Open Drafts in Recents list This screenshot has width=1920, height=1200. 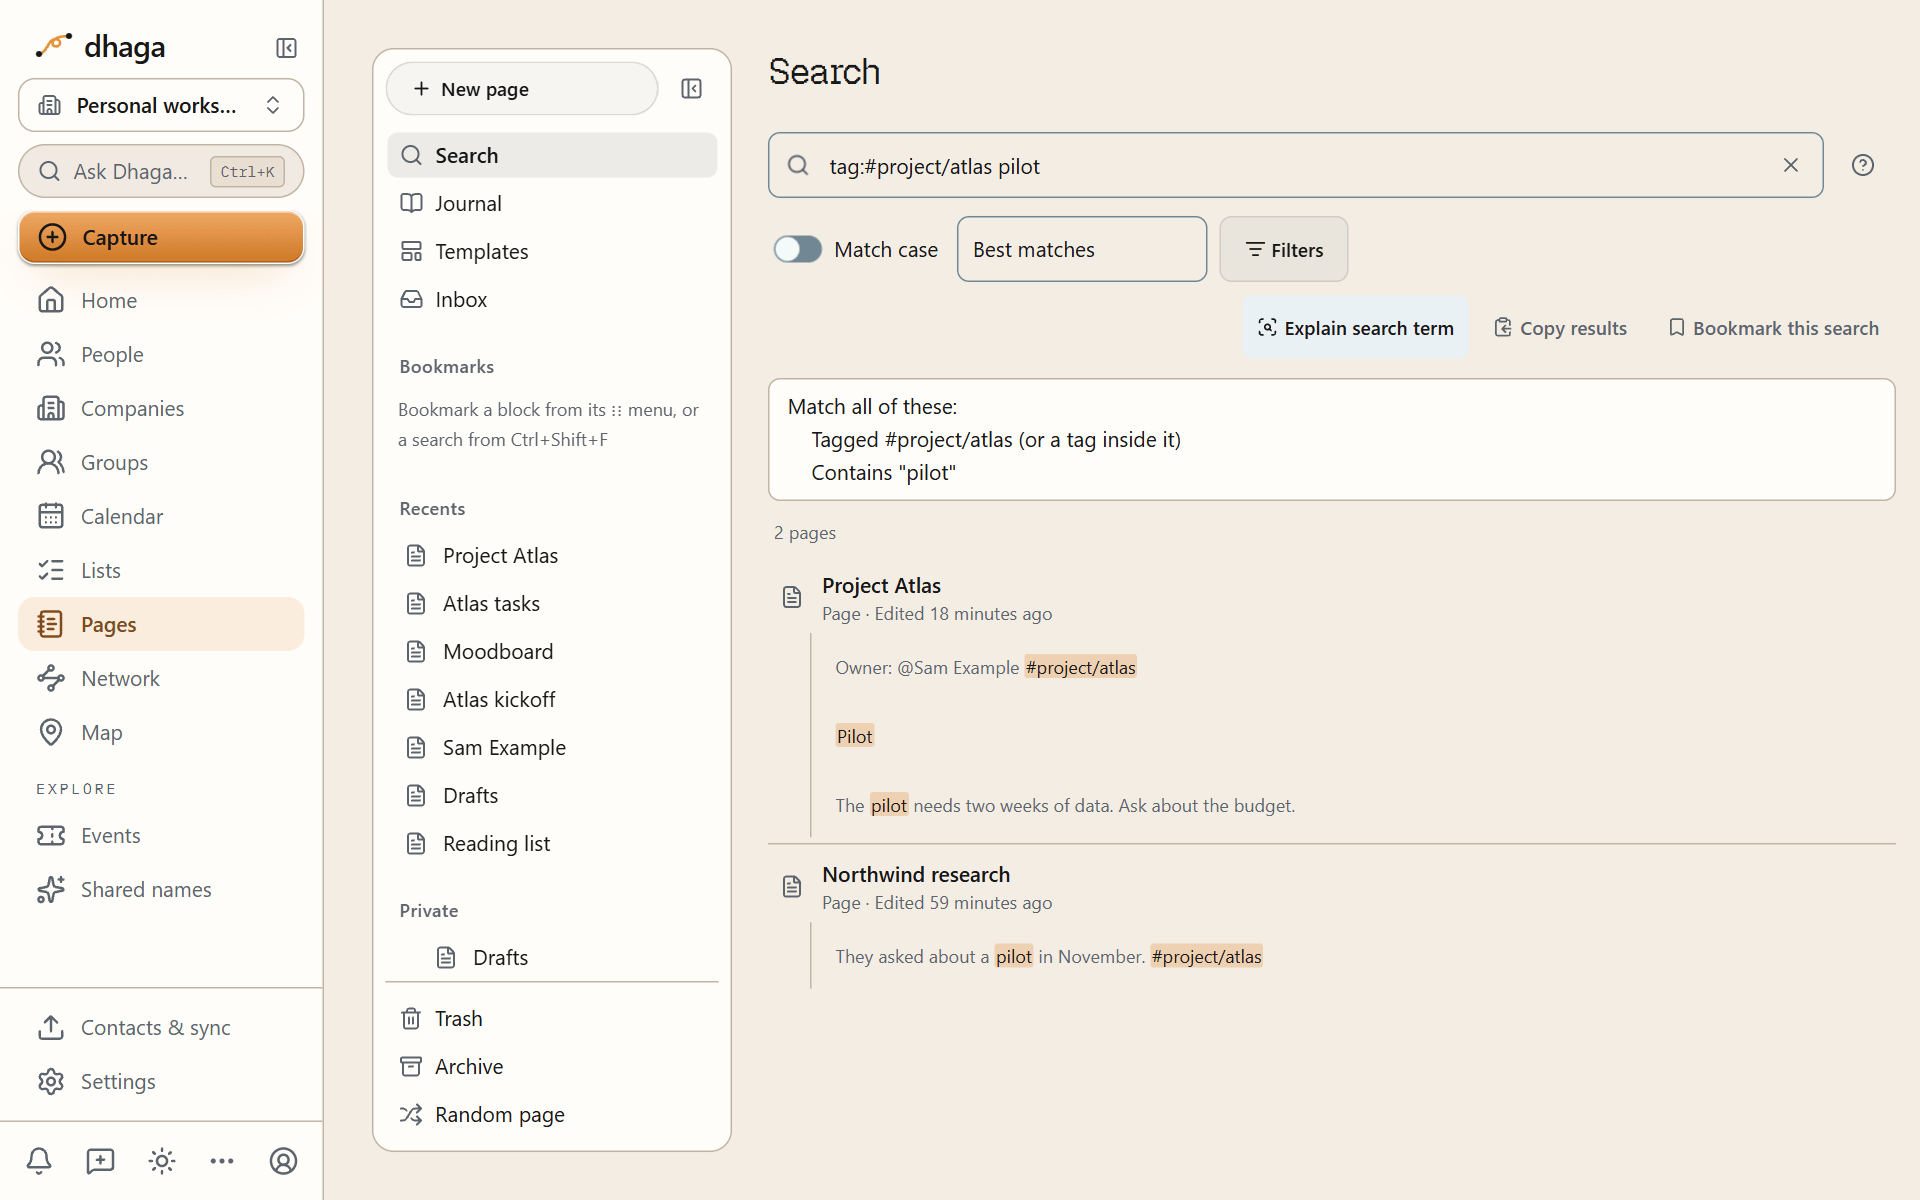[x=552, y=795]
